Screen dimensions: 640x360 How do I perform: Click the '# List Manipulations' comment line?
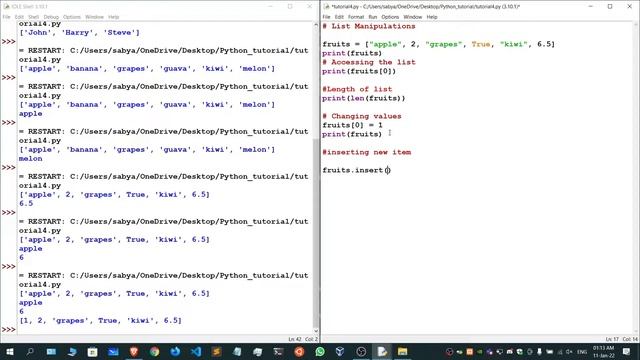pyautogui.click(x=369, y=26)
